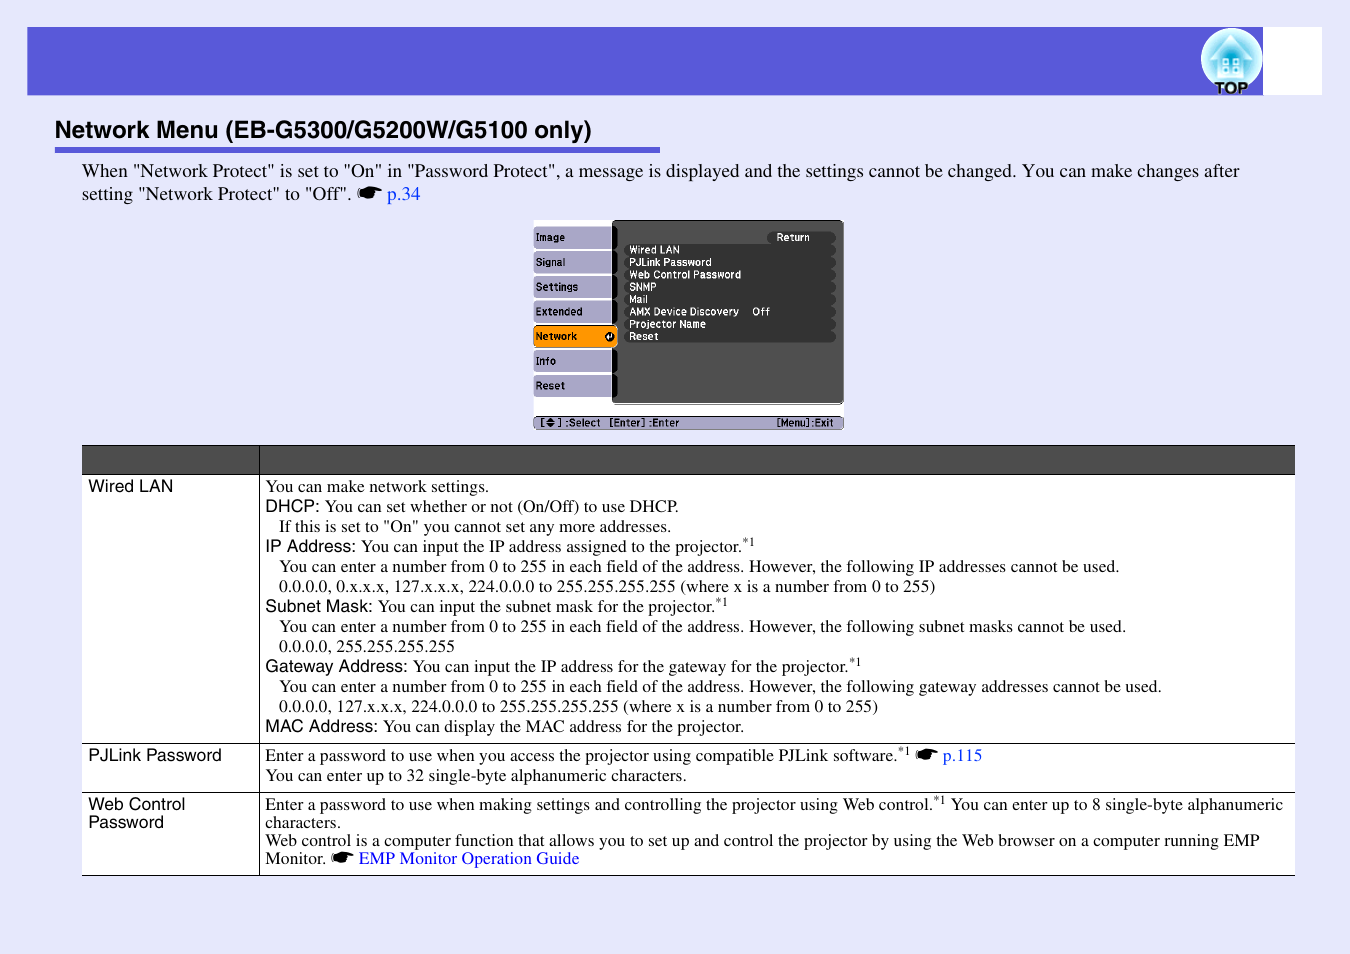This screenshot has width=1350, height=954.
Task: Select the Extended menu tab
Action: [574, 312]
